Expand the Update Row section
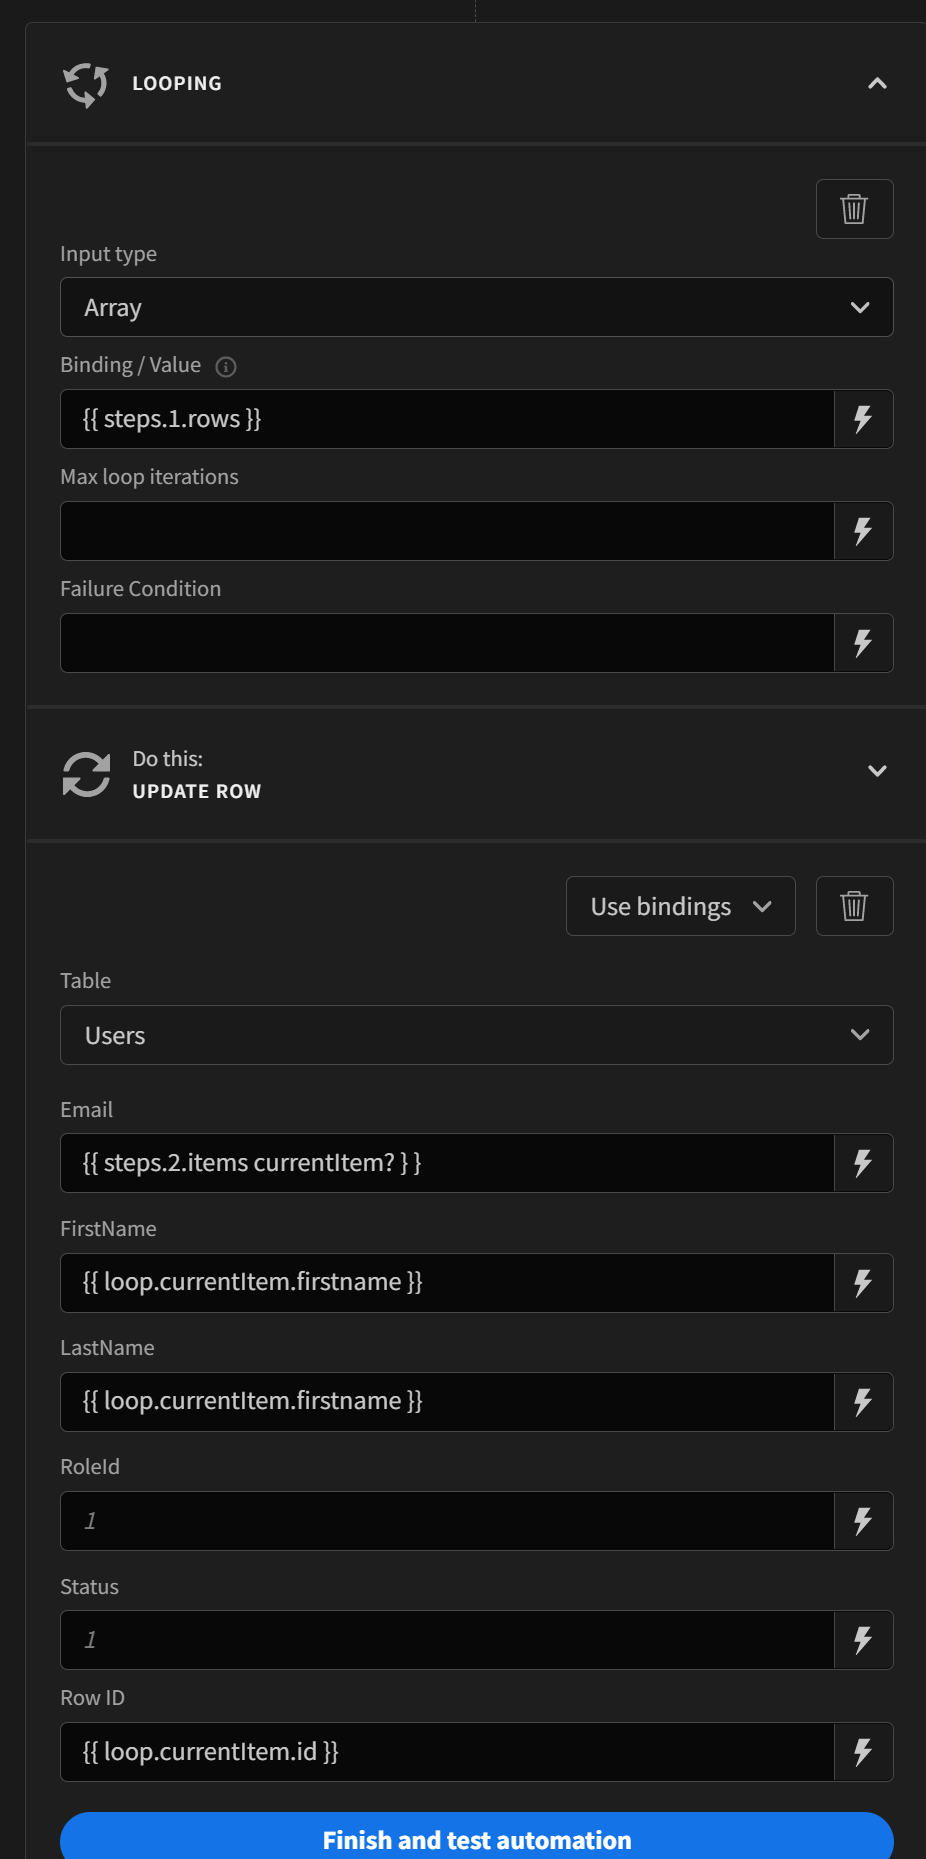The height and width of the screenshot is (1859, 926). tap(877, 771)
